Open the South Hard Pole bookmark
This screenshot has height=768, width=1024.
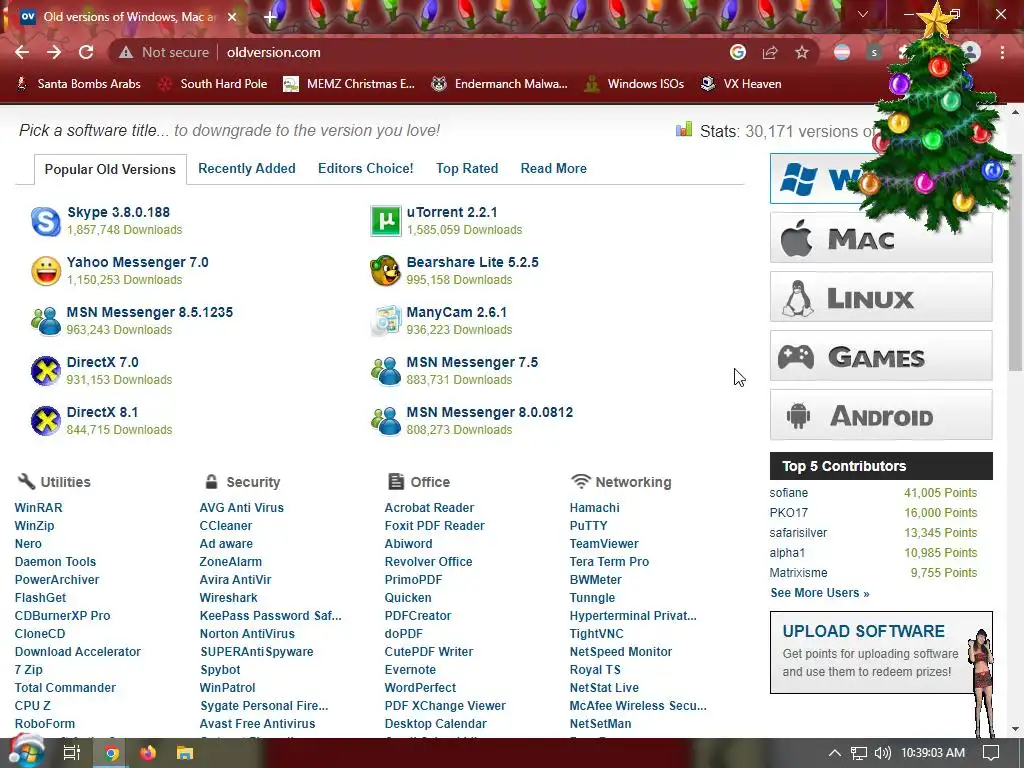point(214,84)
